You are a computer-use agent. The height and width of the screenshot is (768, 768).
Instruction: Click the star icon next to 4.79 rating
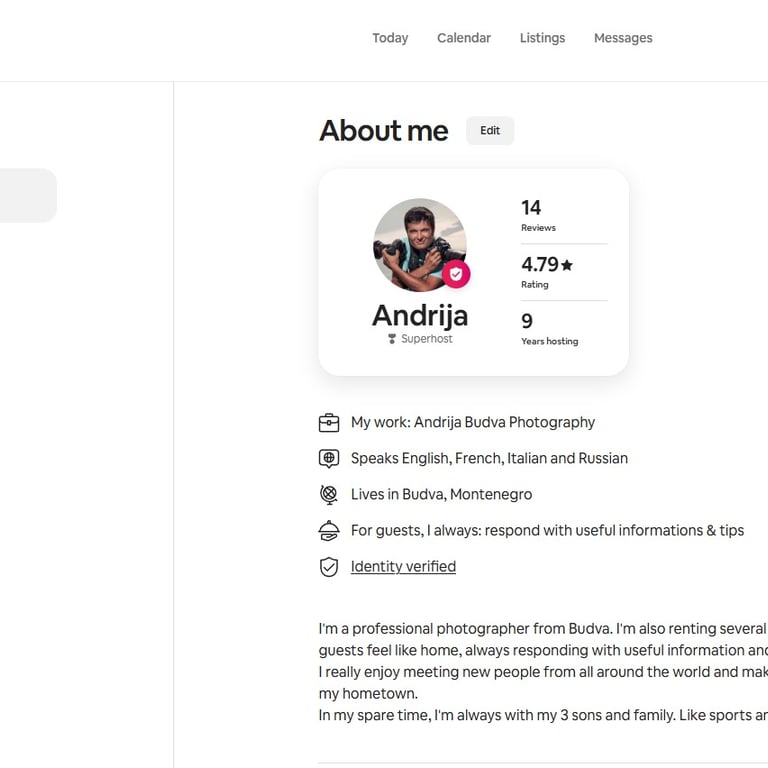click(567, 265)
